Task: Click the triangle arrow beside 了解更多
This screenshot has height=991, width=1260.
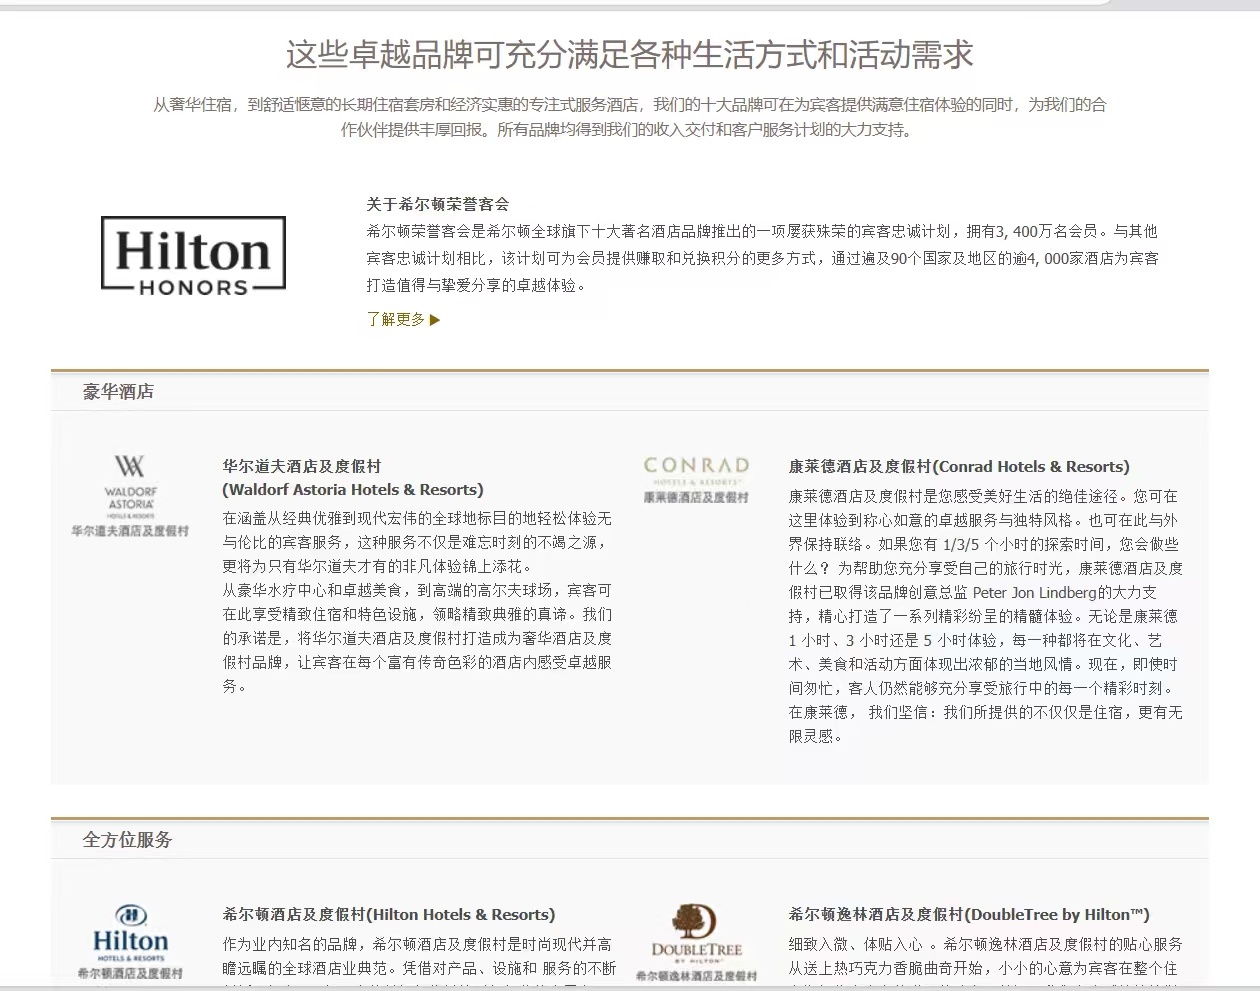Action: pos(435,320)
